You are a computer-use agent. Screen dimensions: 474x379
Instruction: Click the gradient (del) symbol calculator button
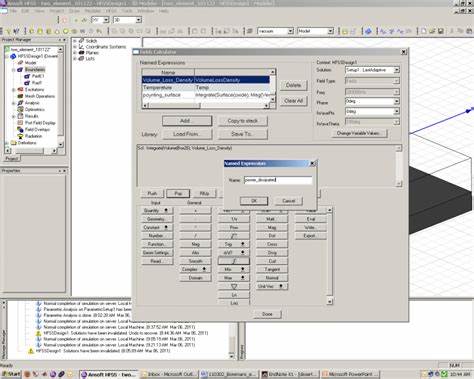(x=234, y=286)
